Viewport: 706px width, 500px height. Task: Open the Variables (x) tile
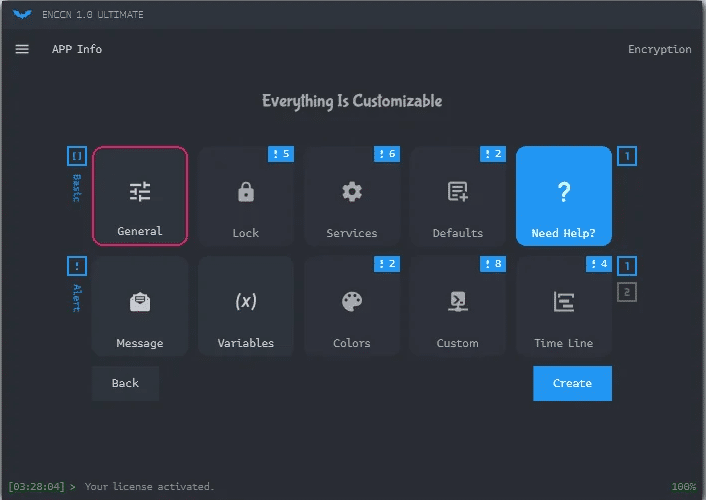coord(246,306)
